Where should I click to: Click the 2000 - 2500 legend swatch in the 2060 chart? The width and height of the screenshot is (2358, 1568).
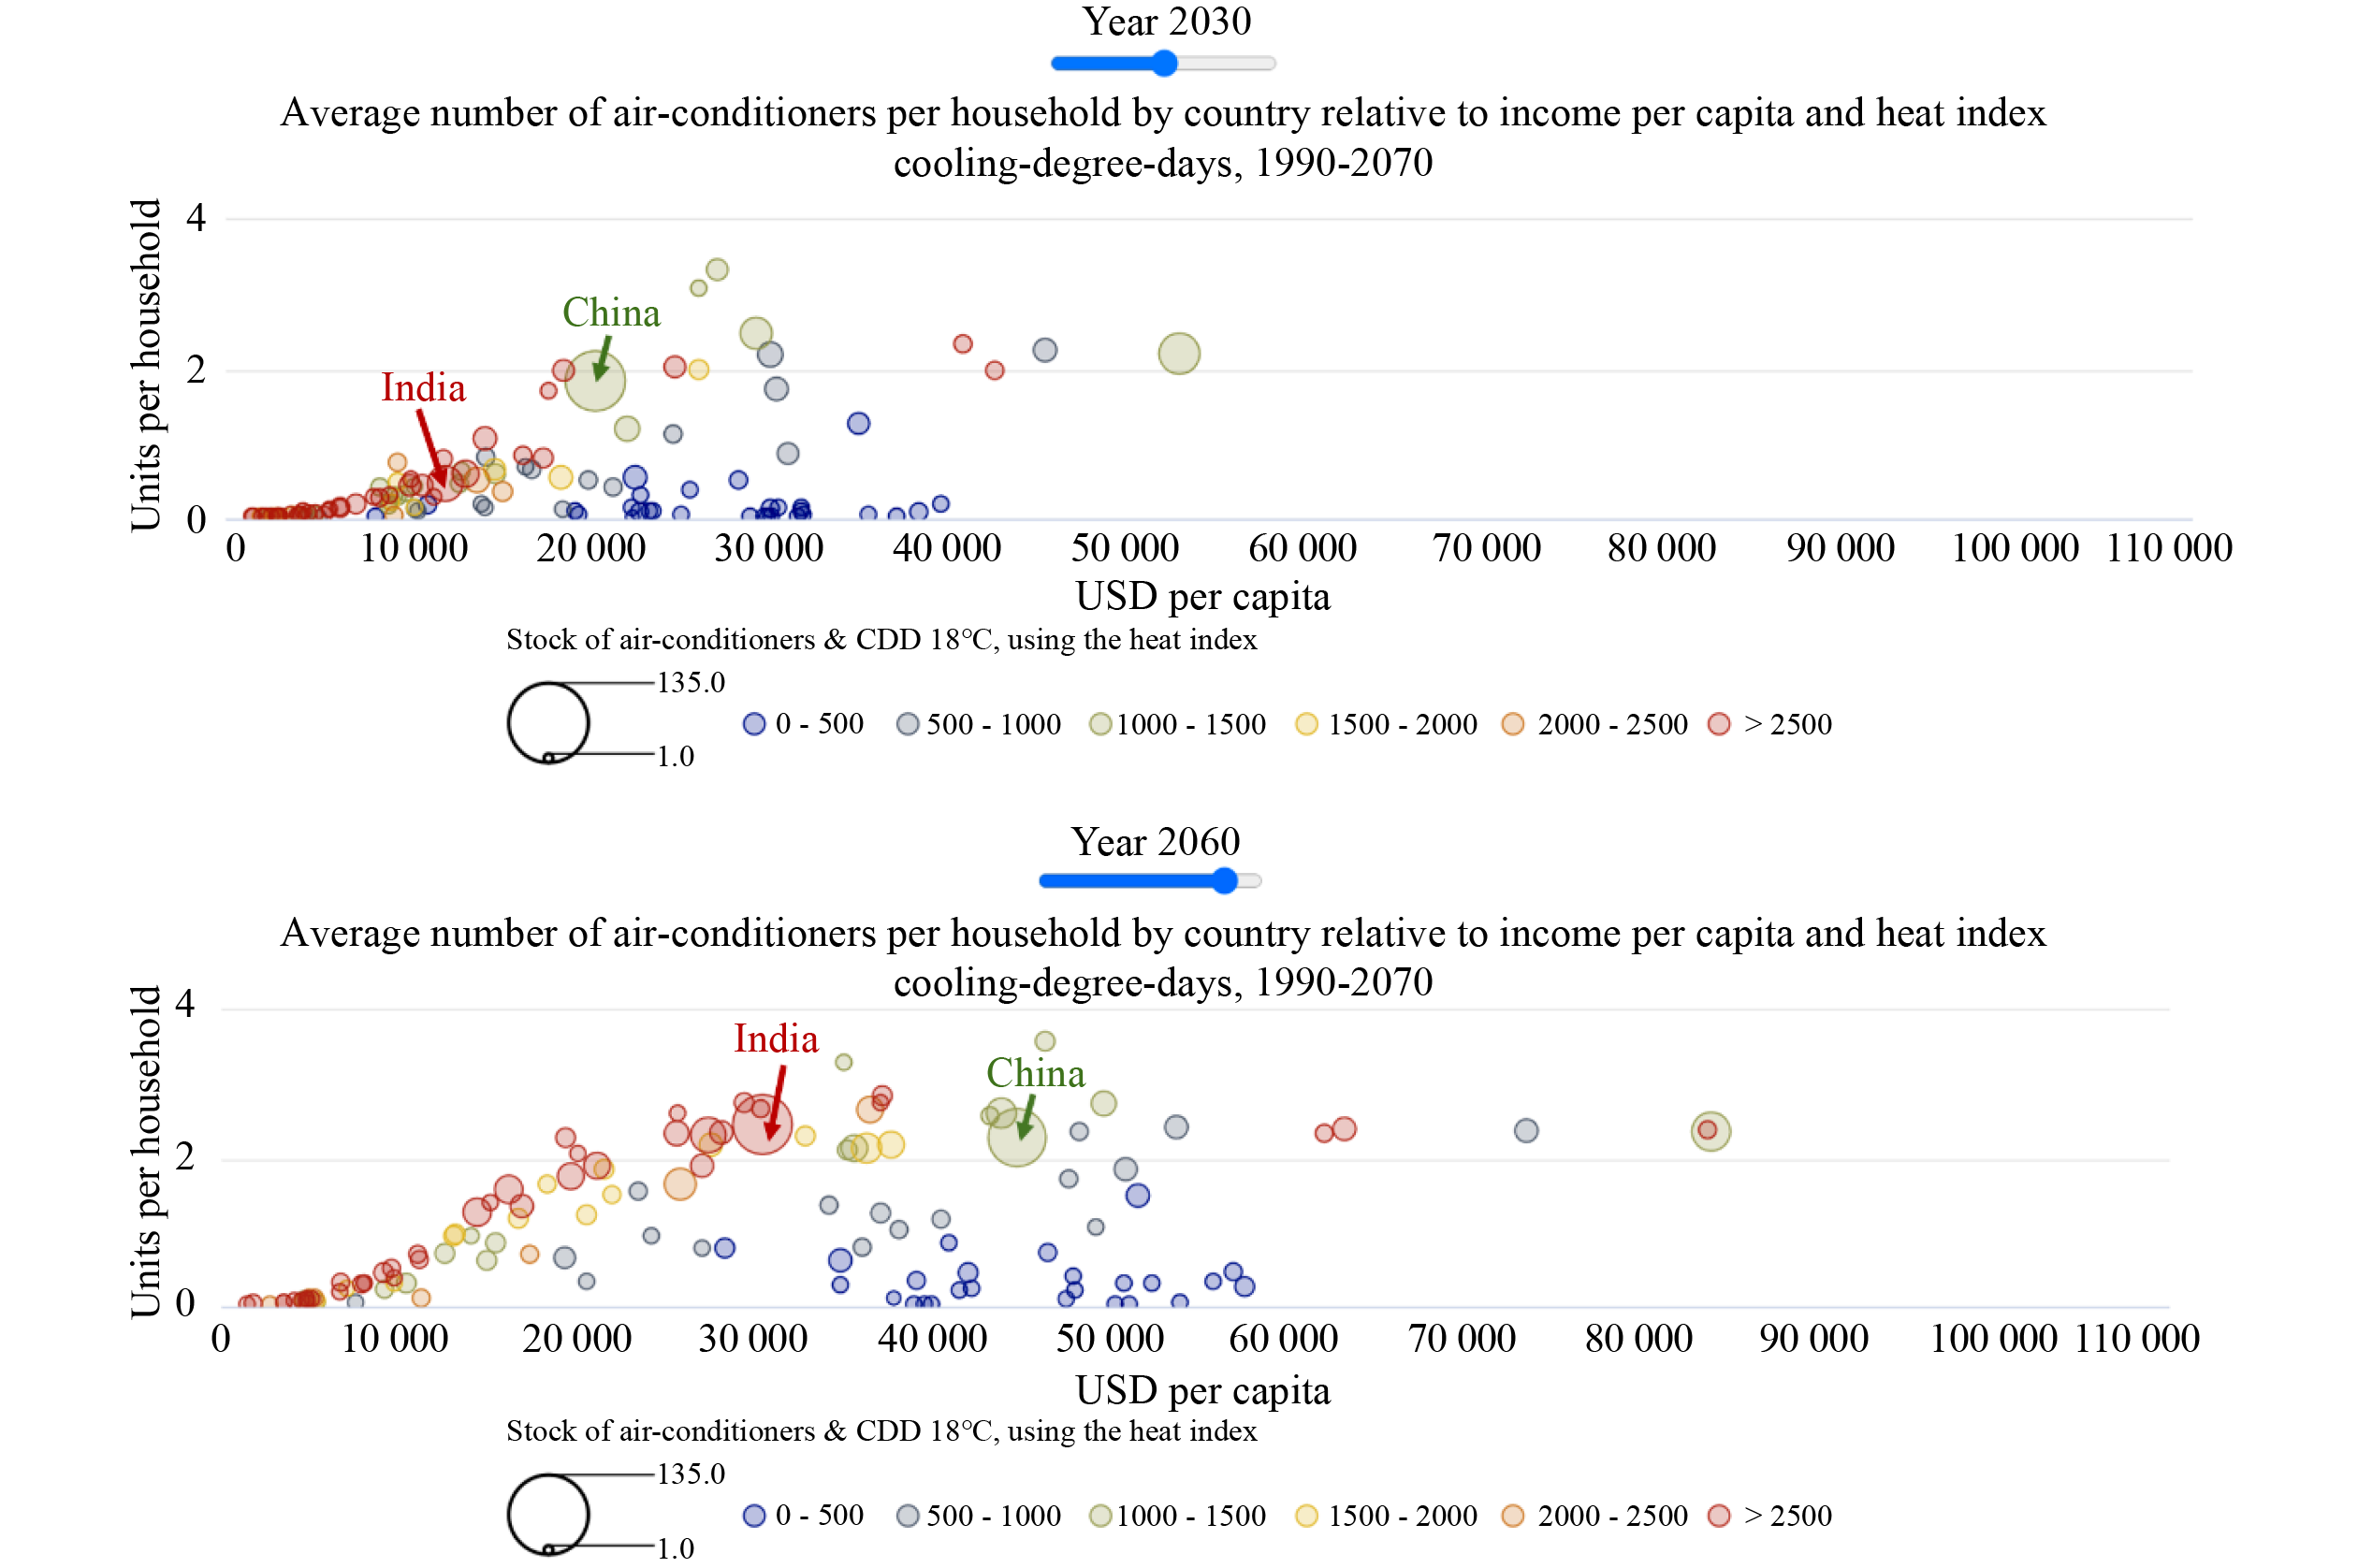[x=1513, y=1516]
